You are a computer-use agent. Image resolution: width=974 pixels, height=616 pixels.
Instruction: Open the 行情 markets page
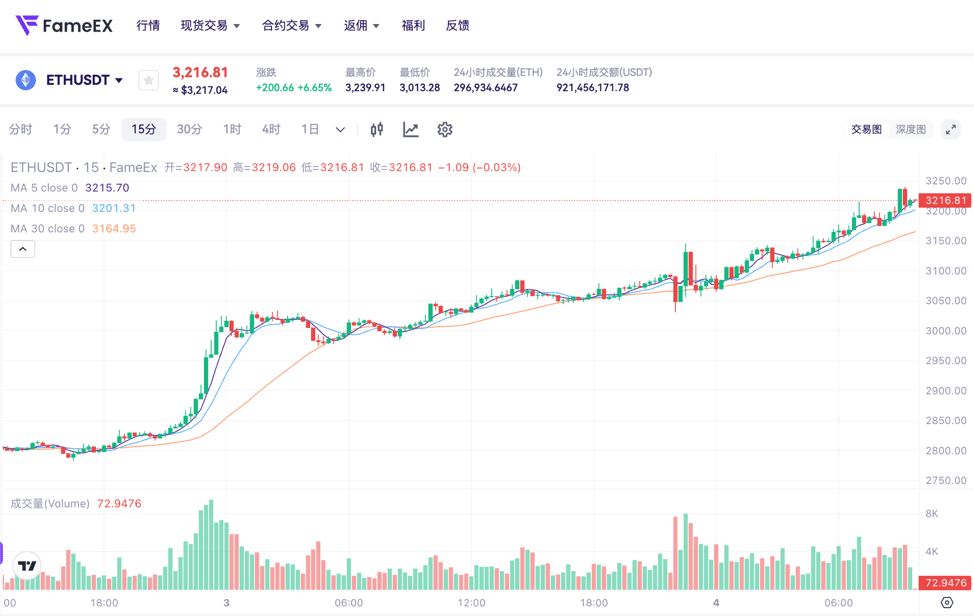pyautogui.click(x=148, y=26)
